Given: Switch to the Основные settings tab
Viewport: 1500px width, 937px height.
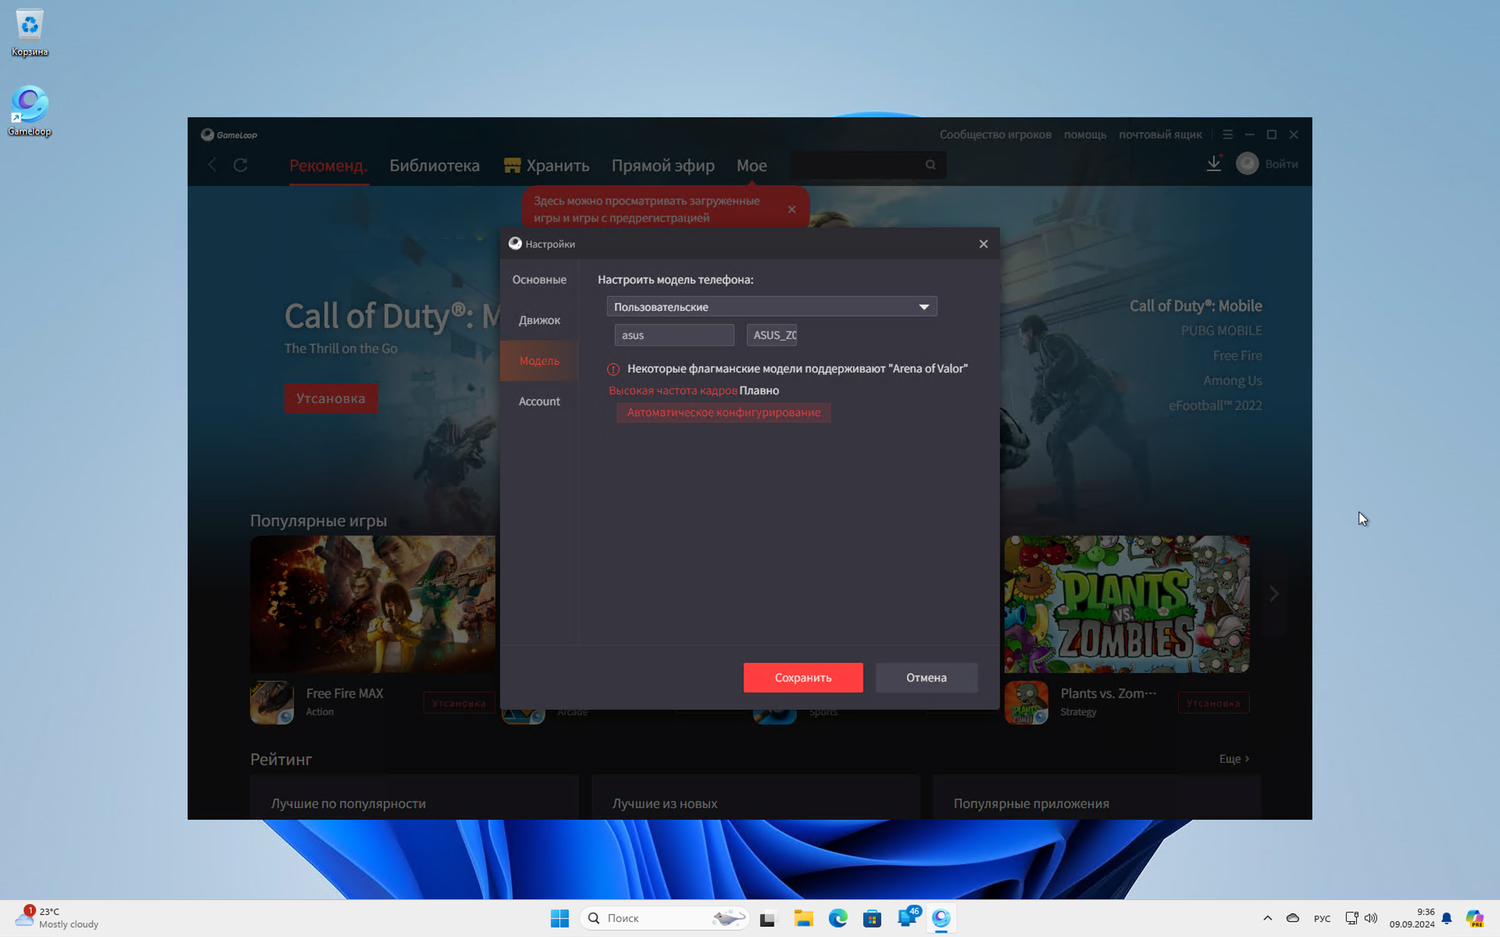Looking at the screenshot, I should [539, 280].
